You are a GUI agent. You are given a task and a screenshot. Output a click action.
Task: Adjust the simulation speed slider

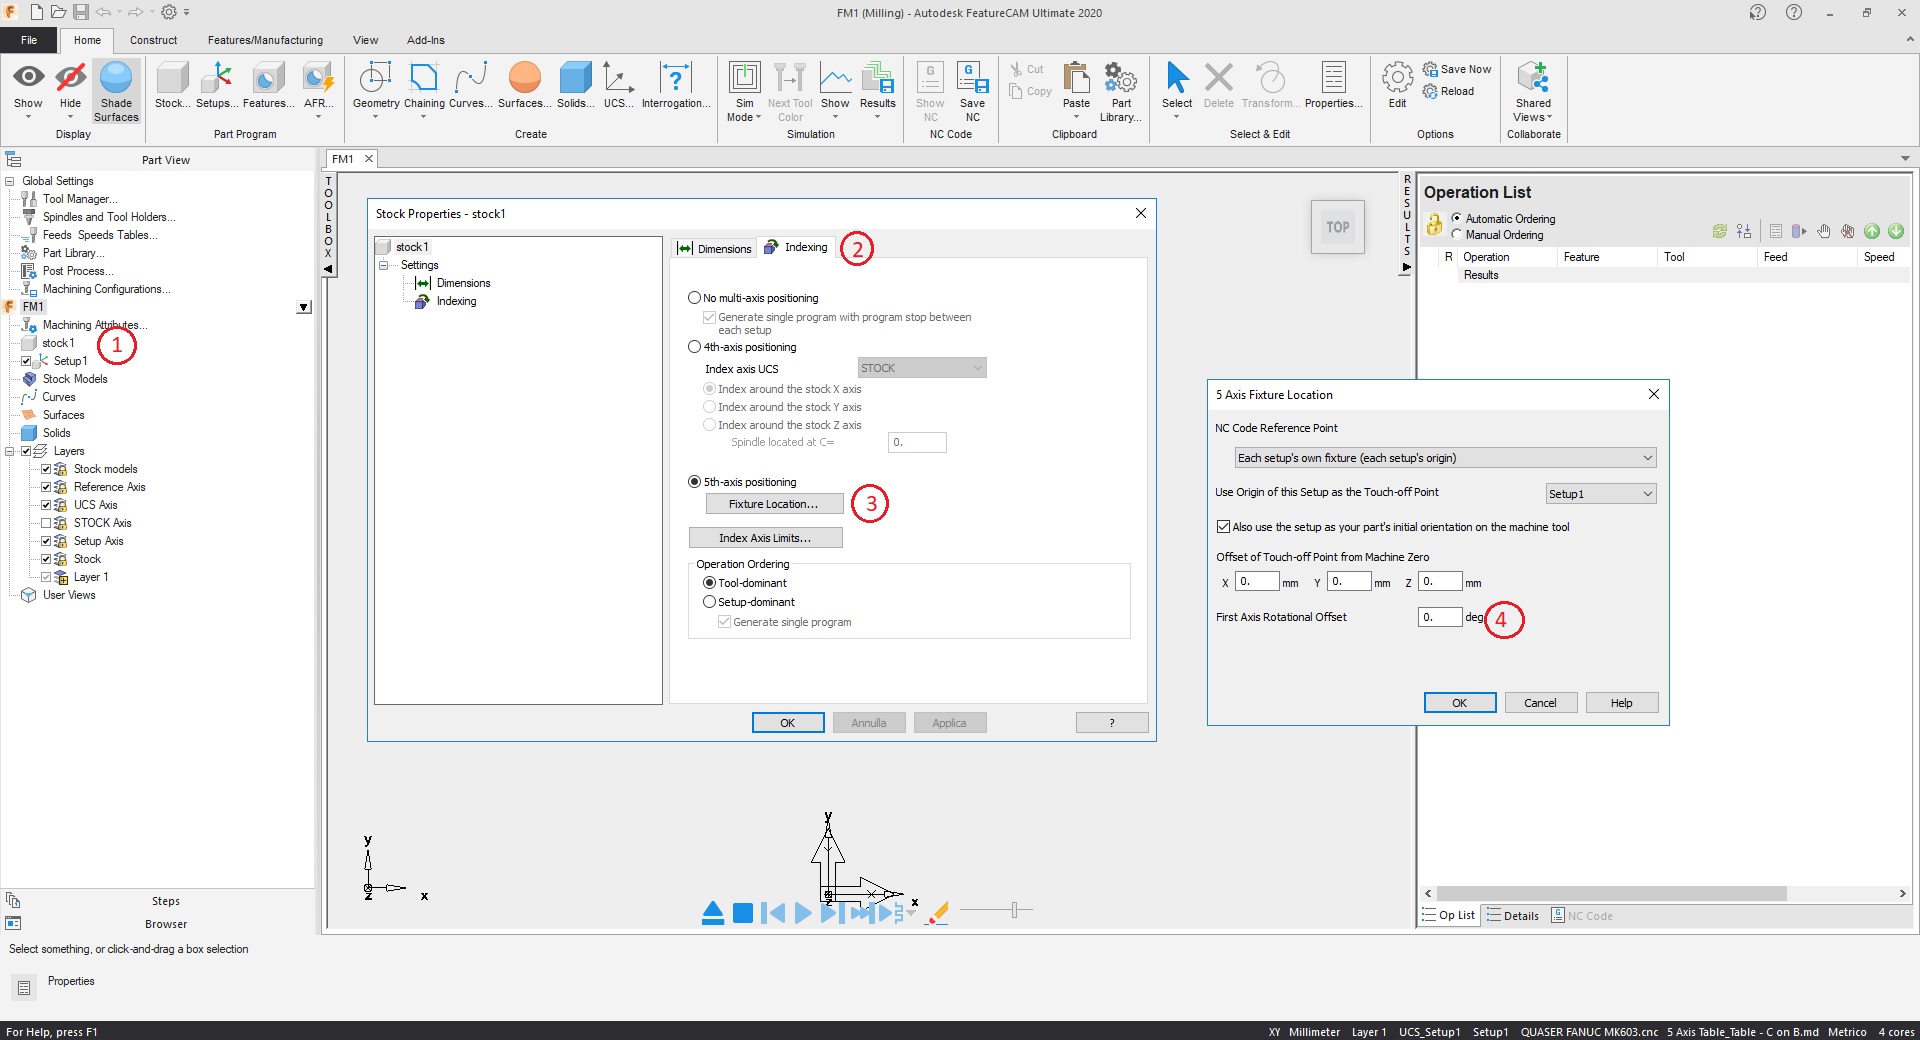pos(1014,910)
